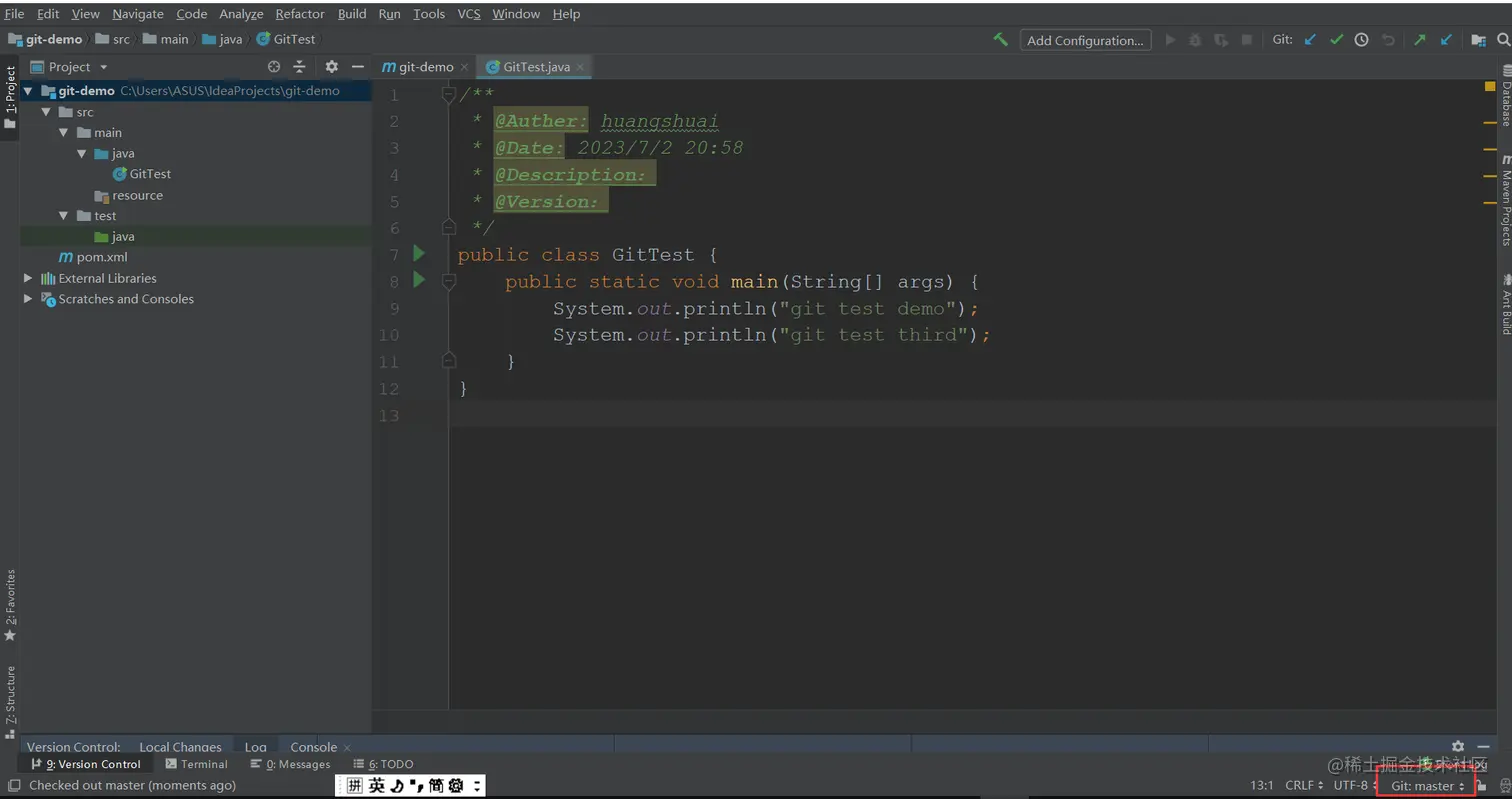Click the tool window toggle icon in status bar
The height and width of the screenshot is (799, 1512).
(13, 786)
